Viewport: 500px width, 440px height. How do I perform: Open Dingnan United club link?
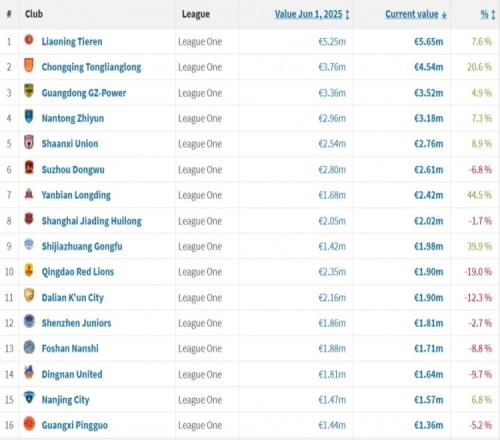point(72,374)
